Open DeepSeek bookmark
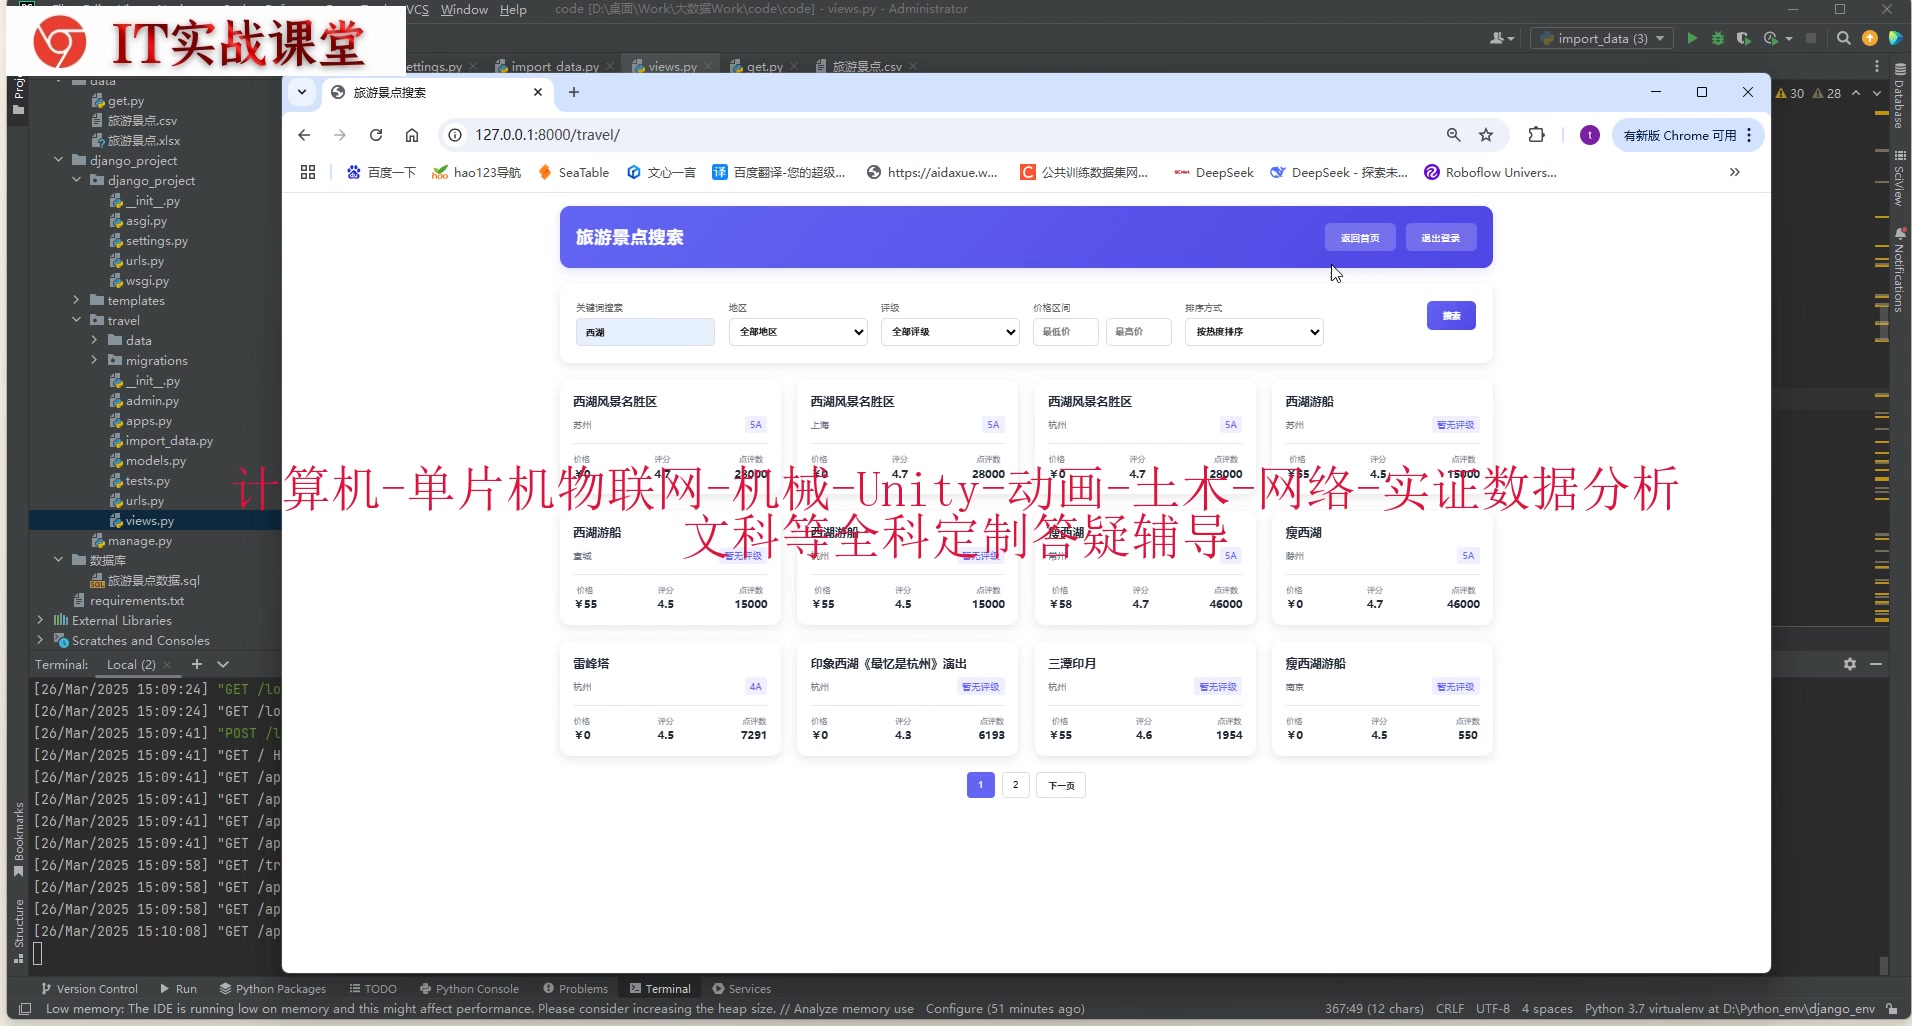1912x1026 pixels. click(1213, 172)
